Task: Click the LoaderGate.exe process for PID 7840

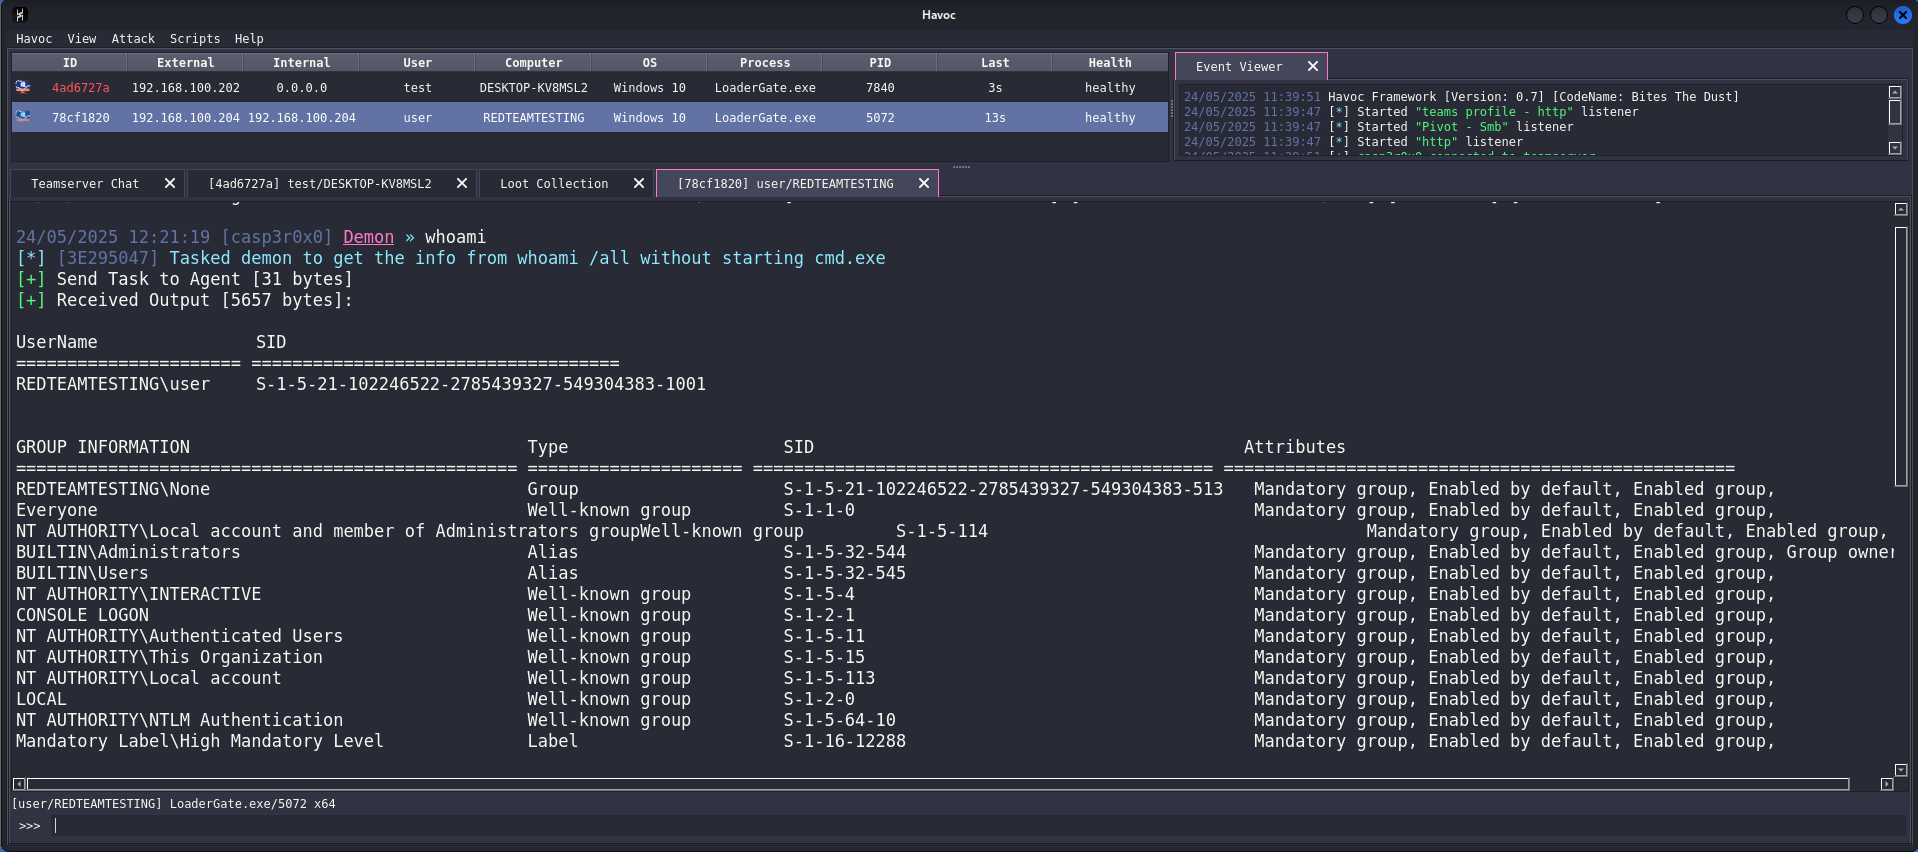Action: (765, 88)
